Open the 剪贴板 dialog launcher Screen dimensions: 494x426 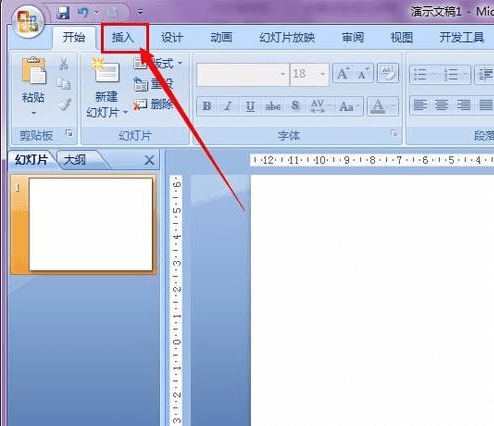(x=69, y=133)
